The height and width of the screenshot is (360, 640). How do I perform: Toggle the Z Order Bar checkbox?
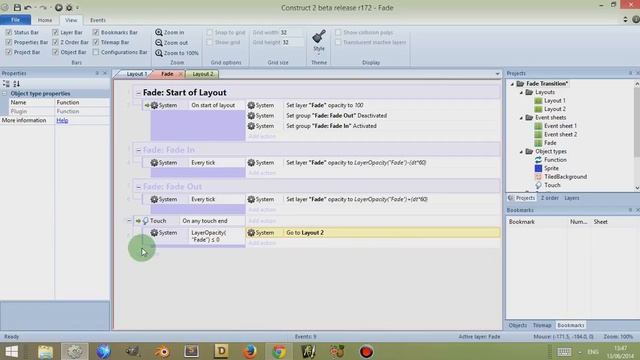[x=55, y=42]
